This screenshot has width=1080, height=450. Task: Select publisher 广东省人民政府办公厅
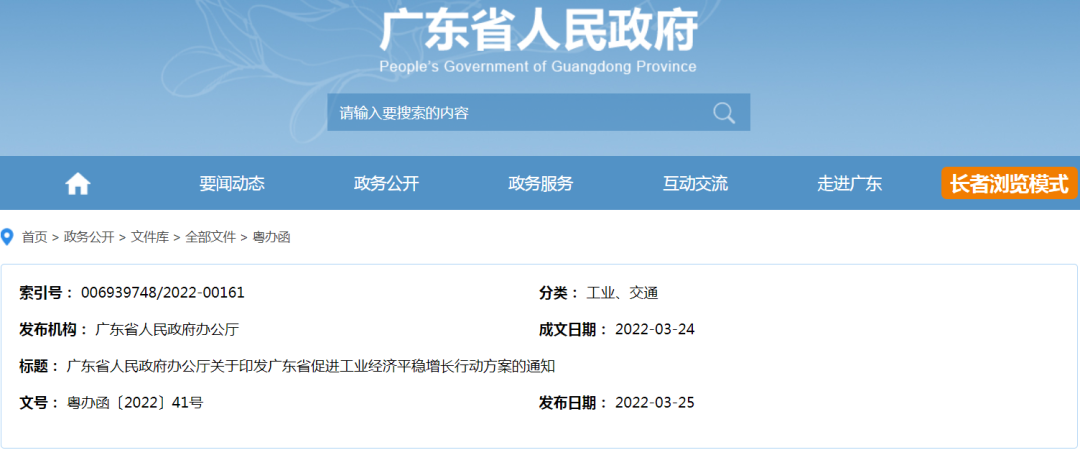(x=167, y=329)
